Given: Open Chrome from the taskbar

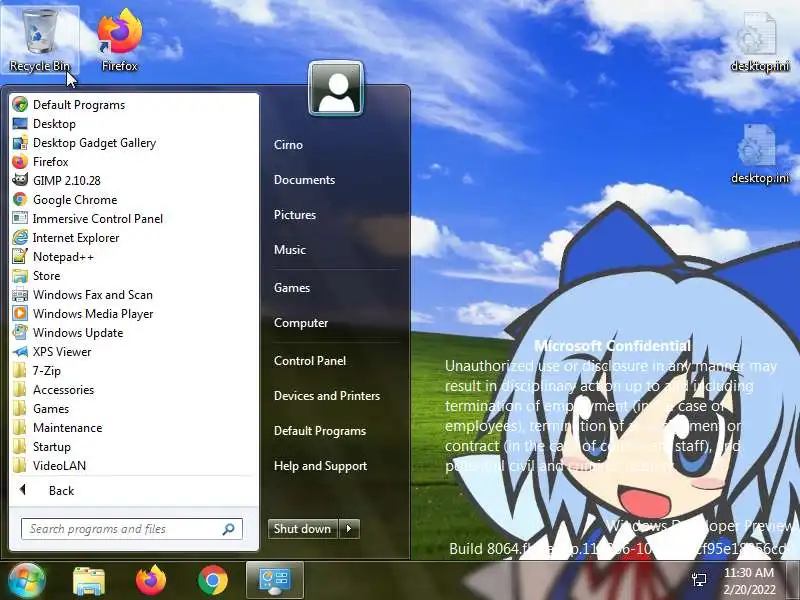Looking at the screenshot, I should (213, 580).
